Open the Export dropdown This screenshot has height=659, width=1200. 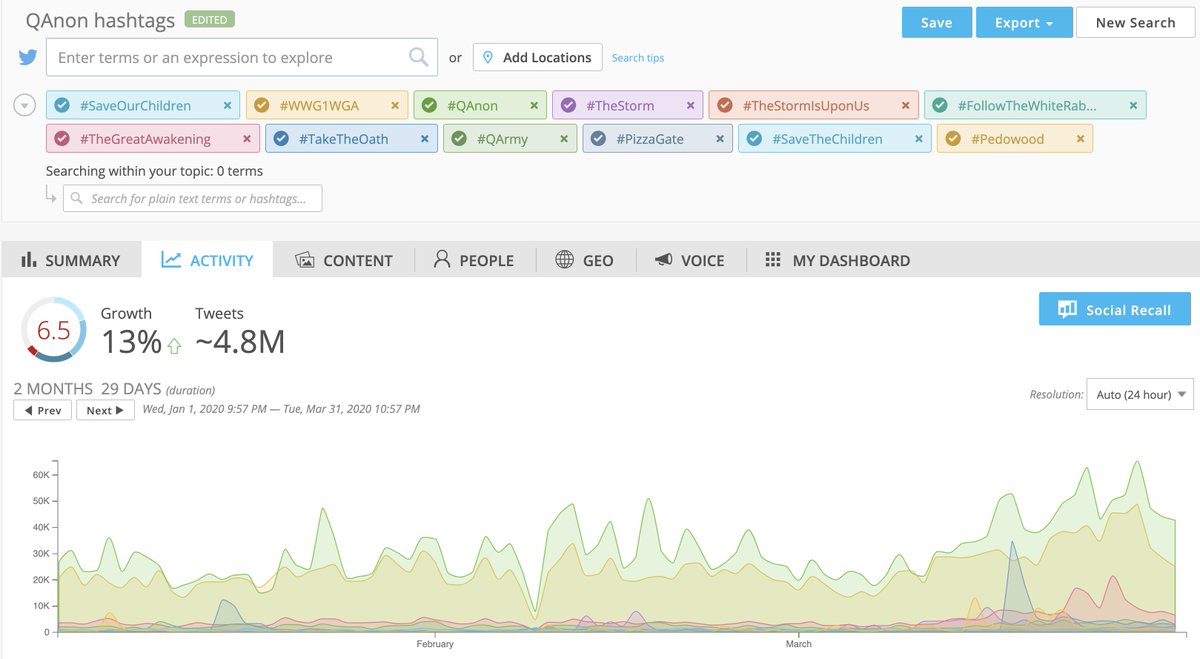[x=1025, y=22]
